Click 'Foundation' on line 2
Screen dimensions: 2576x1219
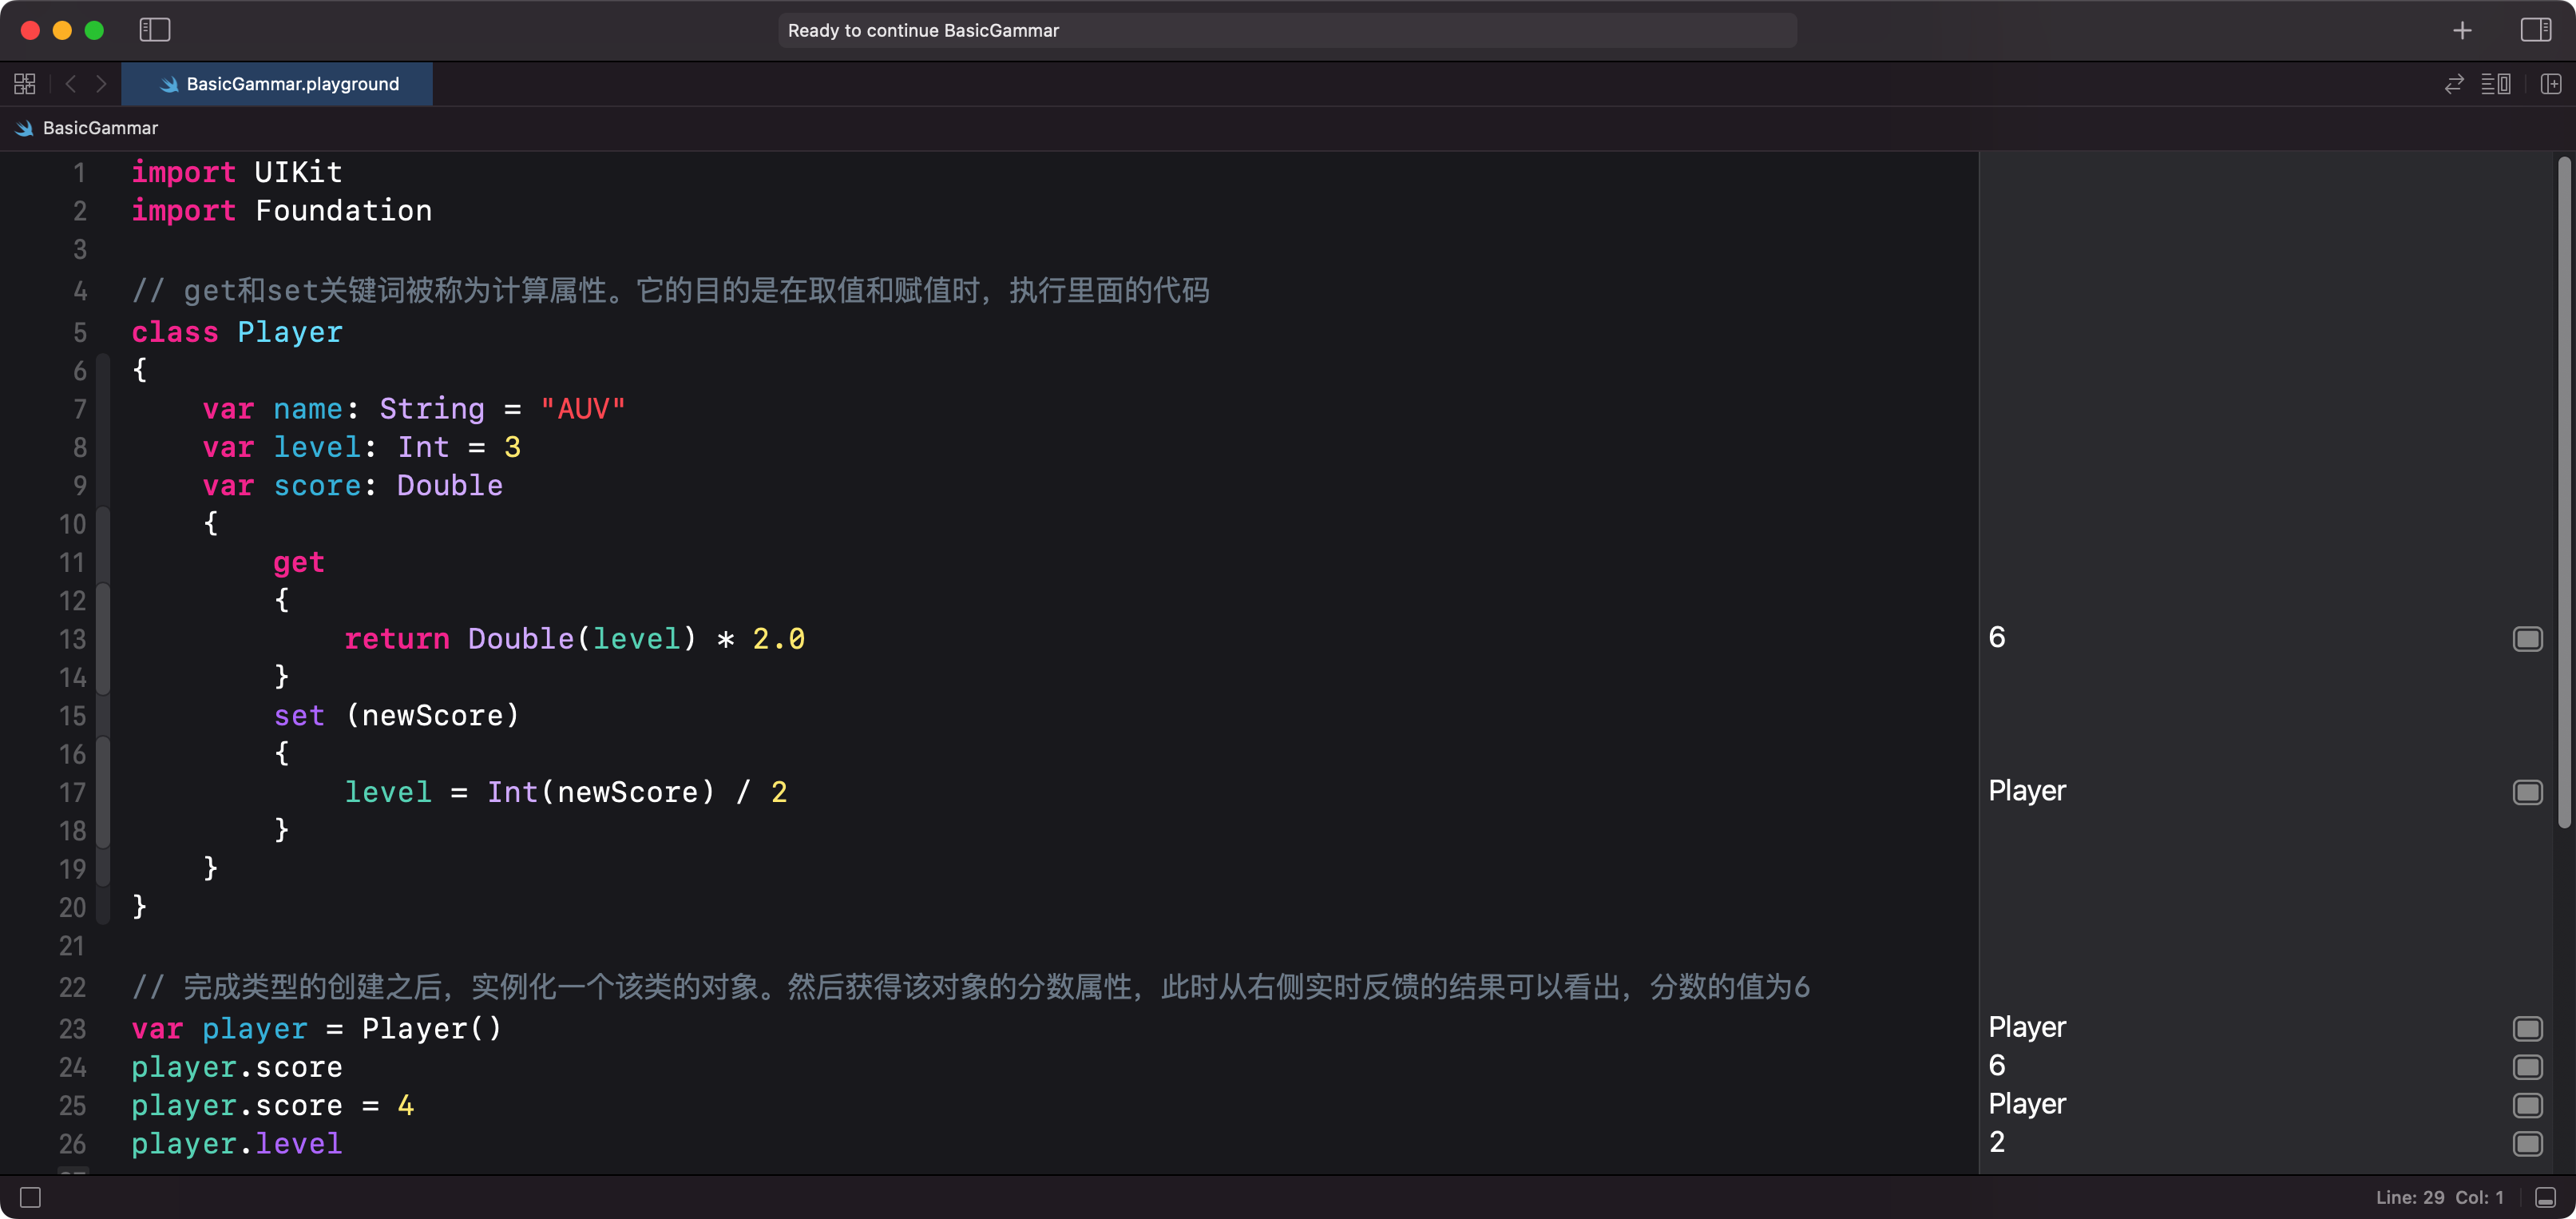pyautogui.click(x=343, y=211)
